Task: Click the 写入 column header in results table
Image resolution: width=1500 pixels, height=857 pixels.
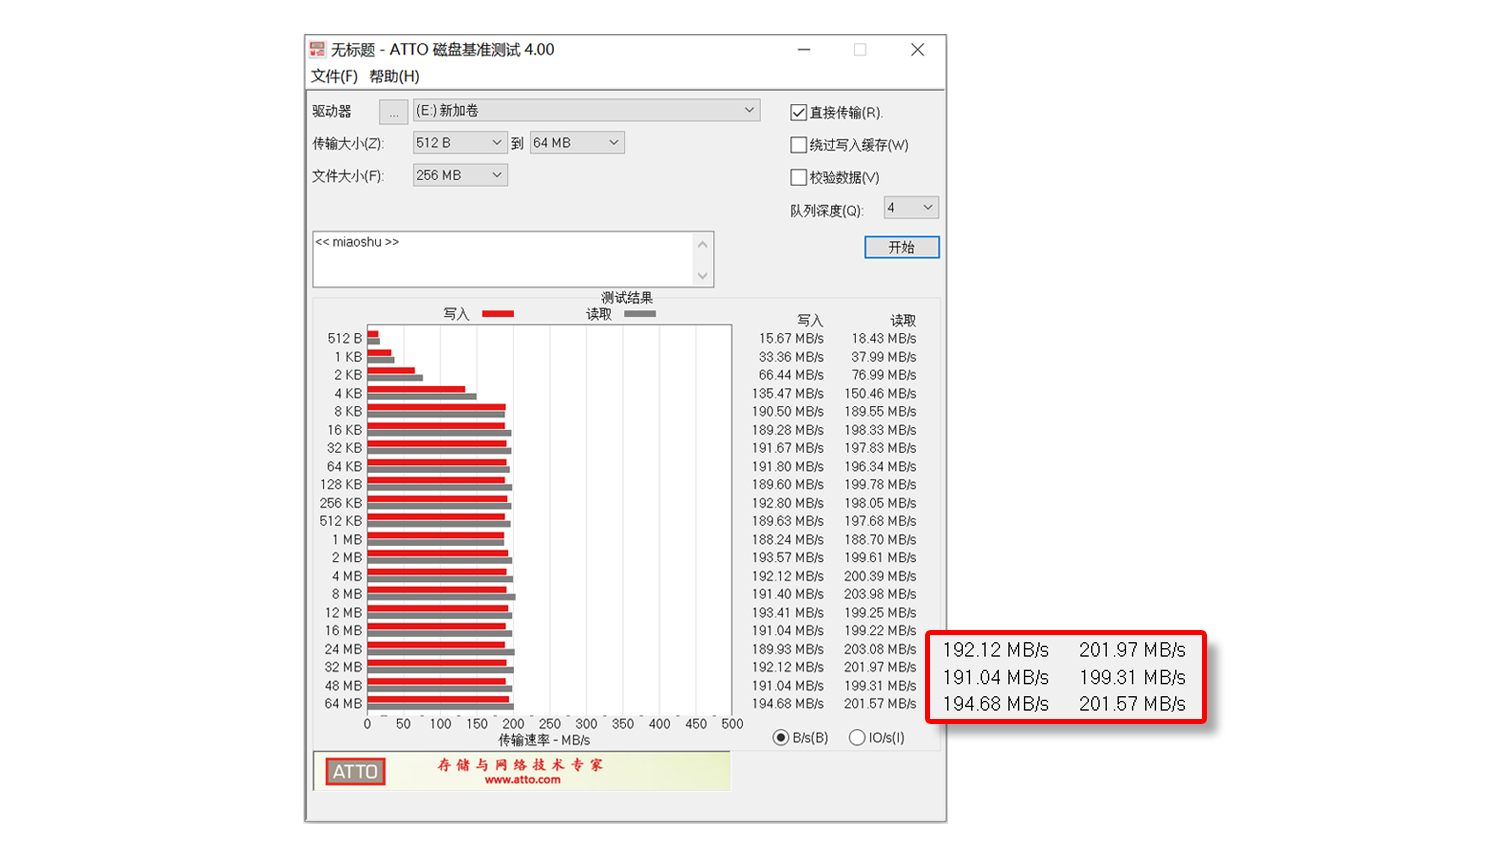Action: (x=810, y=321)
